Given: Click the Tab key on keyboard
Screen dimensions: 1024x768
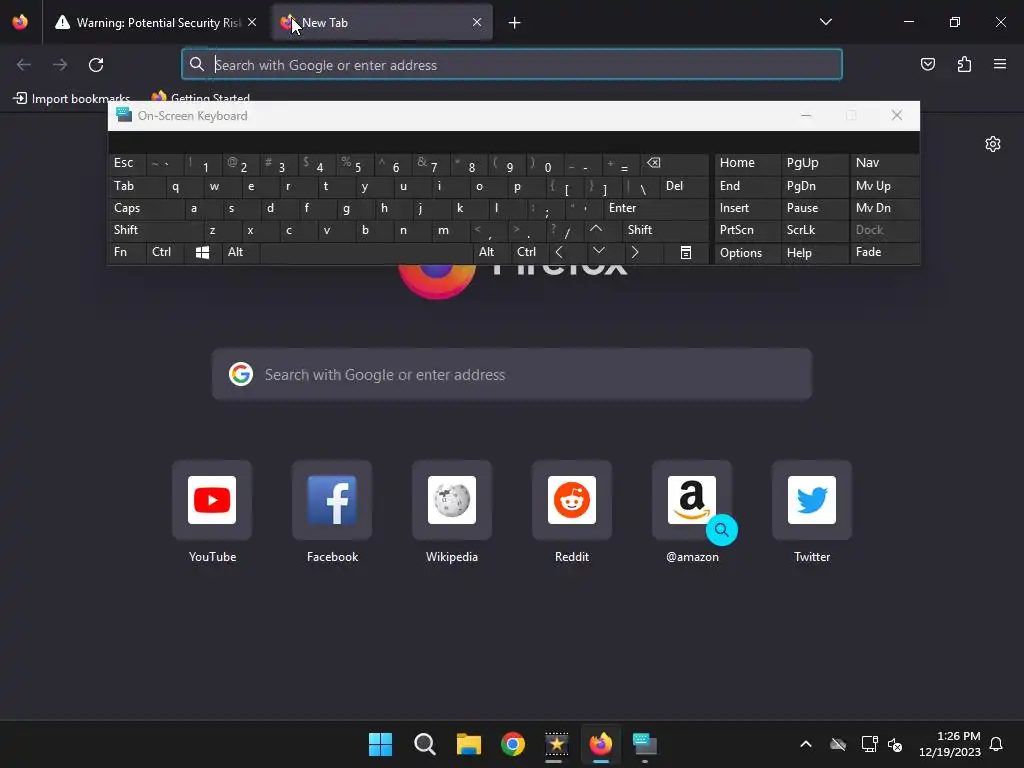Looking at the screenshot, I should [x=136, y=186].
